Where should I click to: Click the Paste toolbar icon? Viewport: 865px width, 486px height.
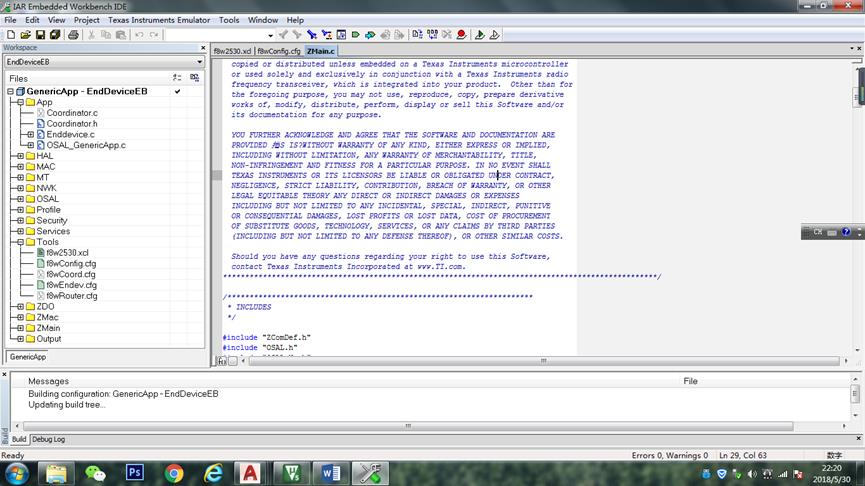(121, 35)
